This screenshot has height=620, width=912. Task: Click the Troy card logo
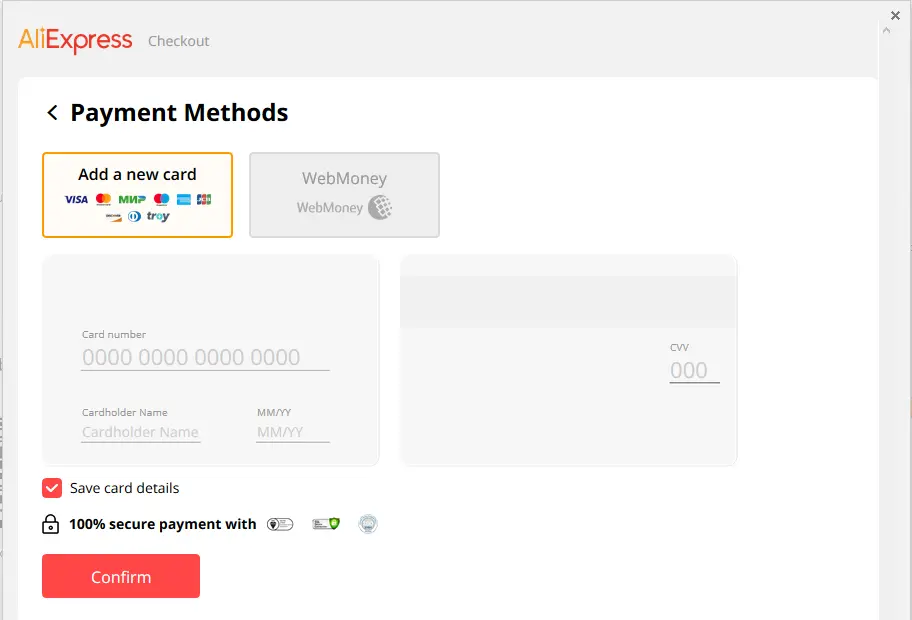158,216
